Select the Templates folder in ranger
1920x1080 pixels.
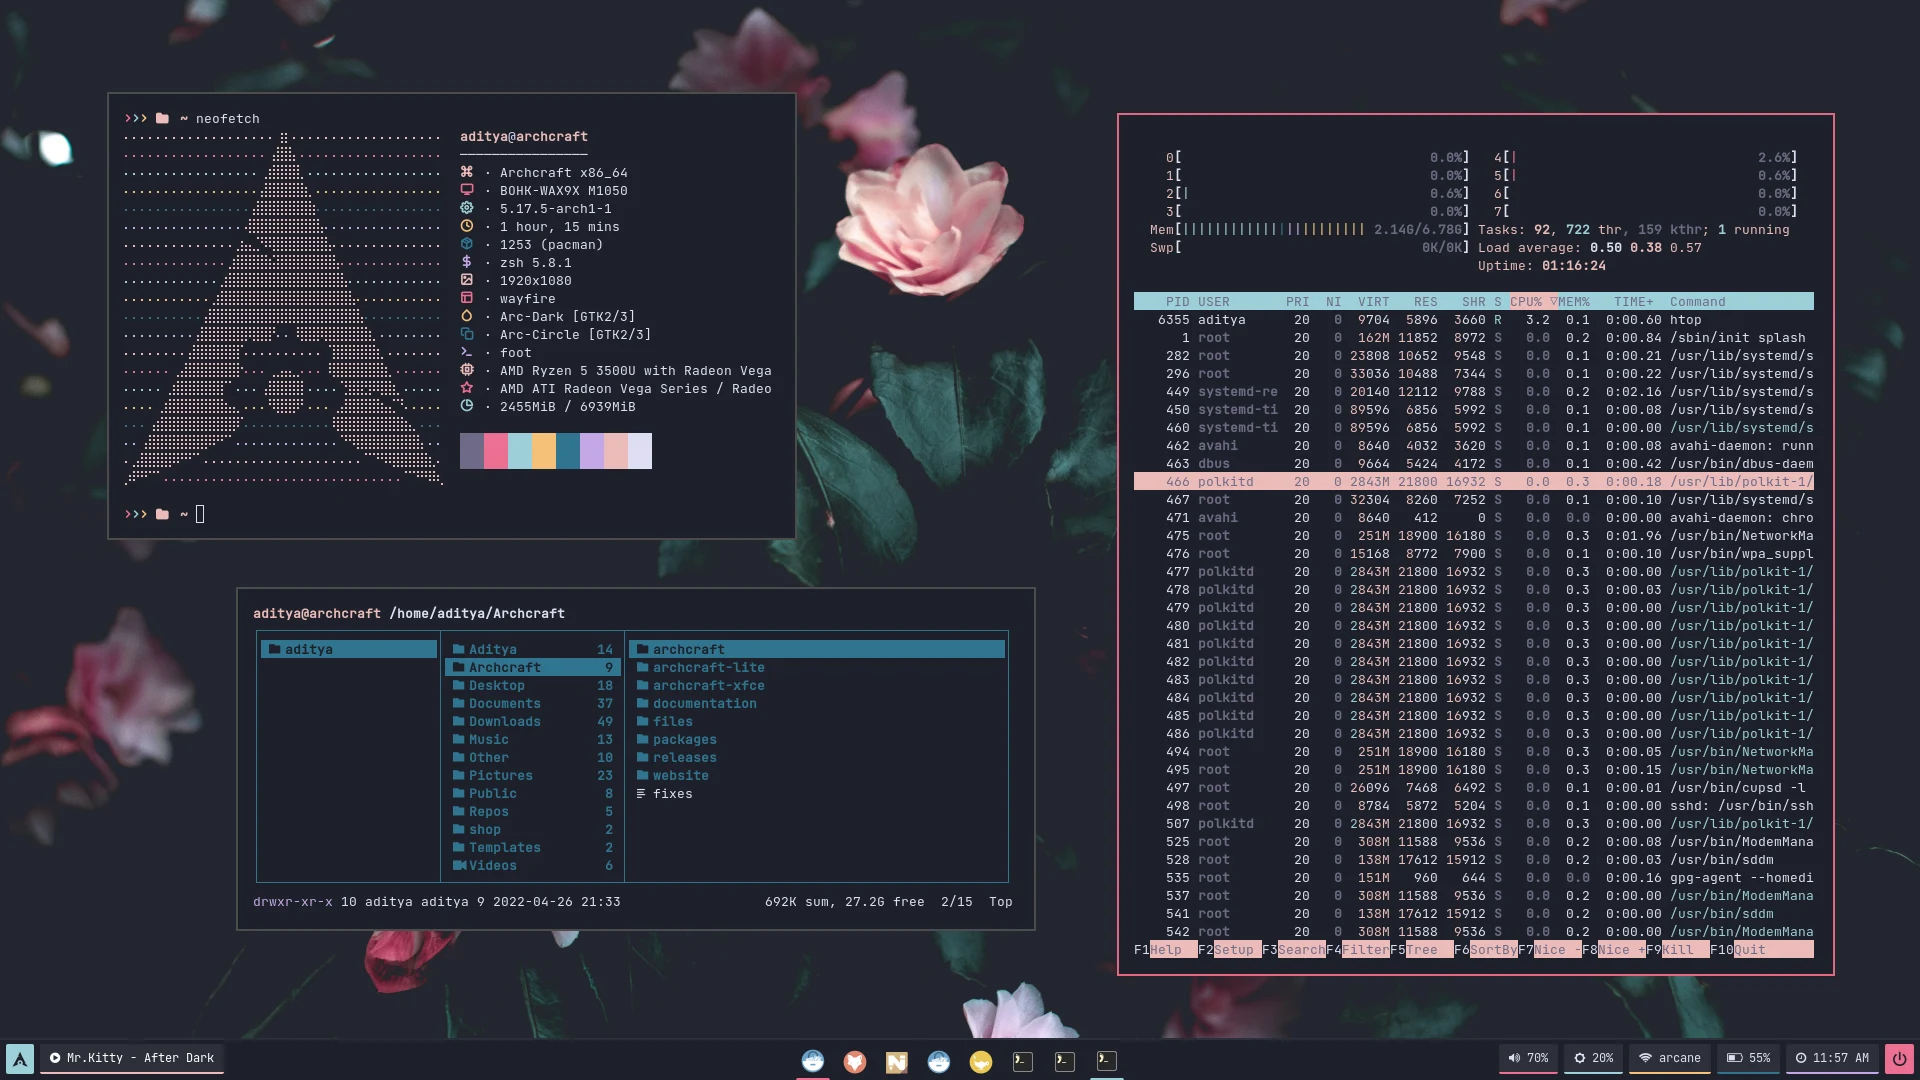(x=532, y=848)
